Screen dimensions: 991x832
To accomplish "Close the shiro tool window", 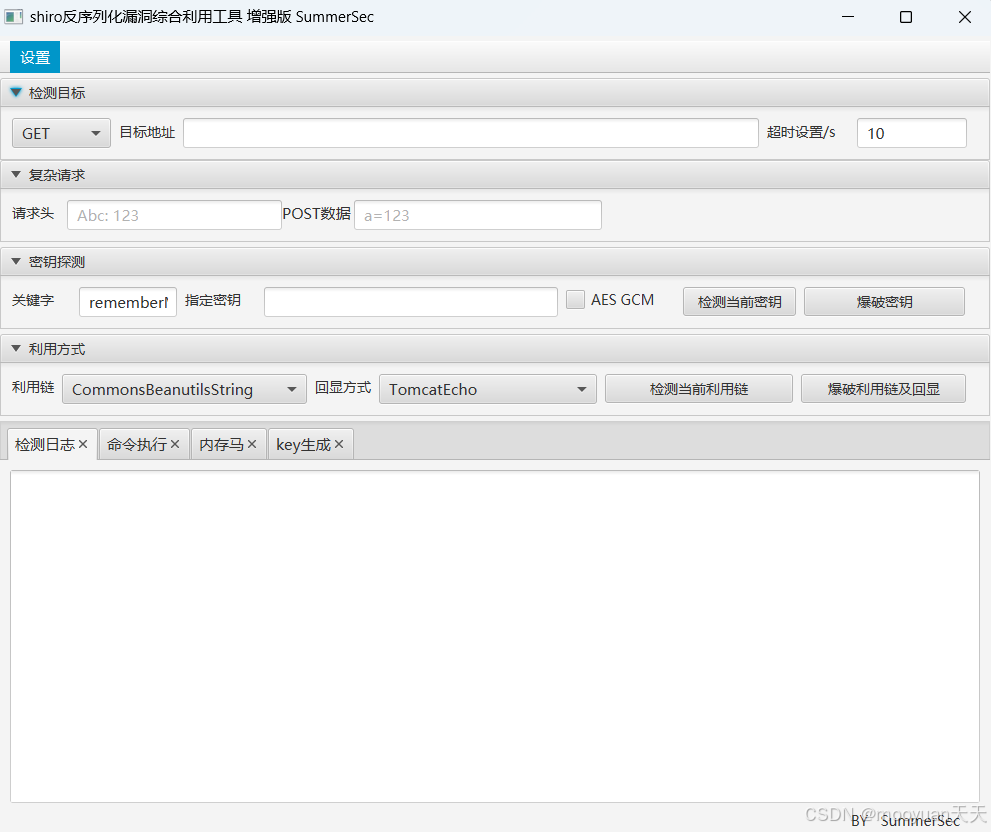I will tap(964, 16).
